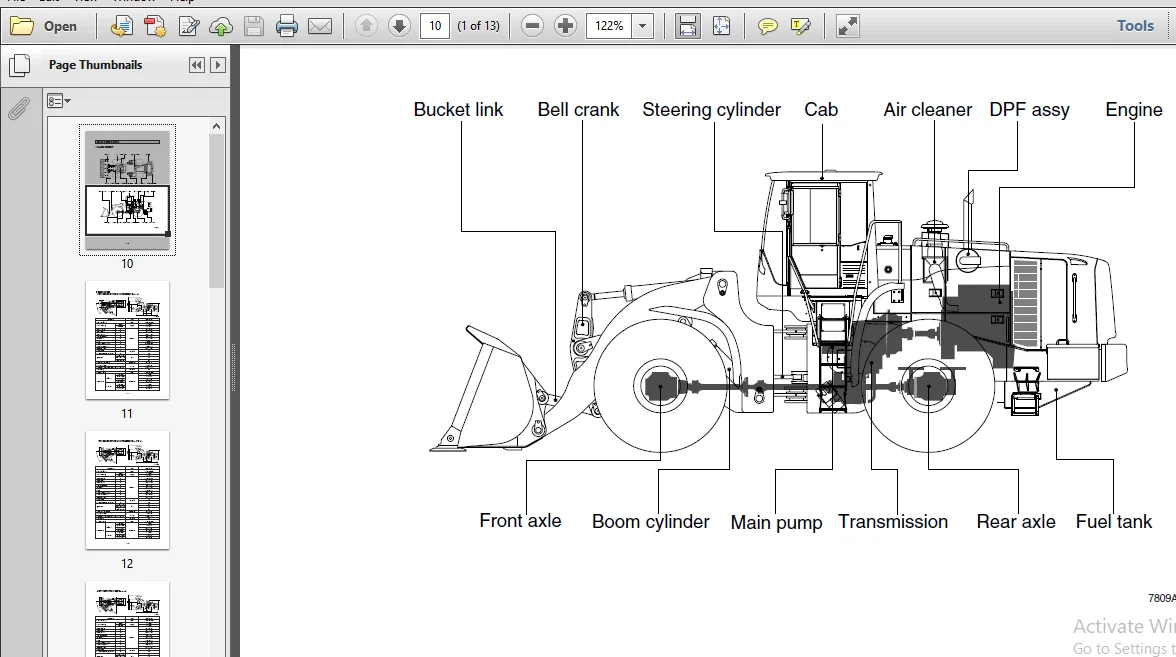Open the attachments paperclip panel

[x=19, y=109]
